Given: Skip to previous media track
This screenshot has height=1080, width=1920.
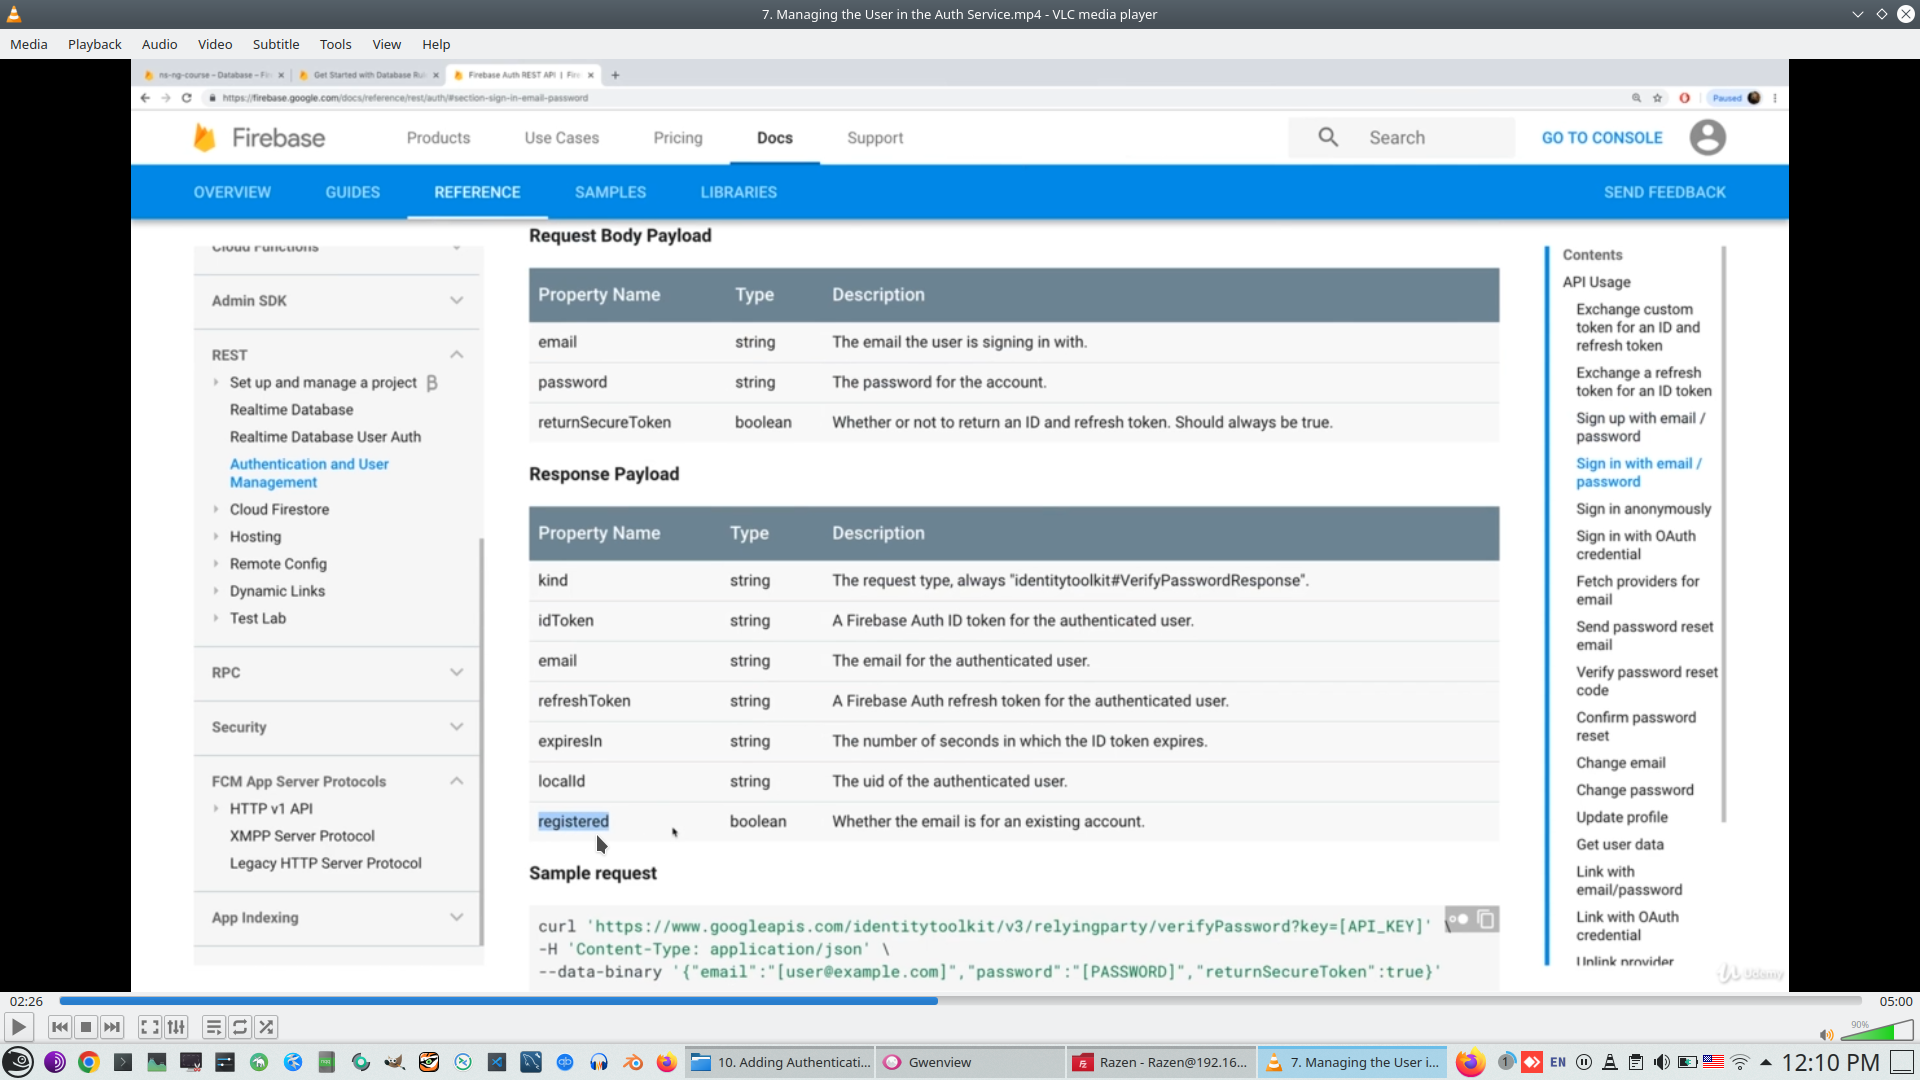Looking at the screenshot, I should (x=60, y=1027).
